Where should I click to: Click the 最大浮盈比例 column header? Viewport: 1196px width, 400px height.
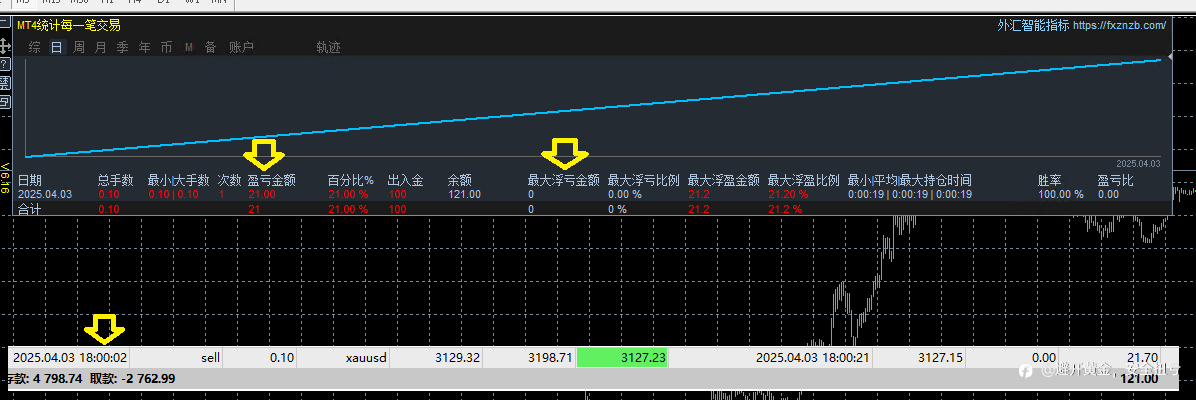click(803, 181)
